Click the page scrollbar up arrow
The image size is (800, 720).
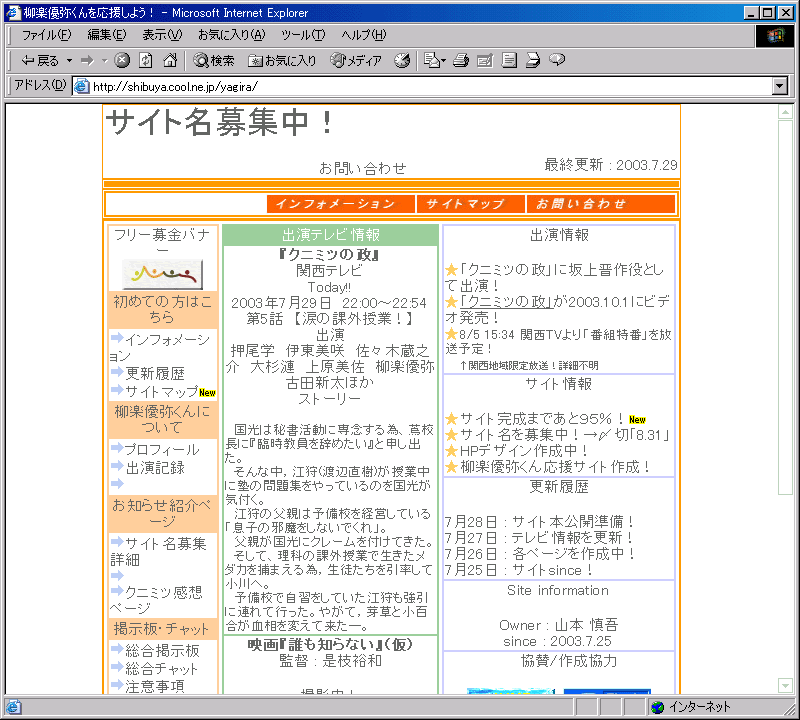[x=785, y=112]
